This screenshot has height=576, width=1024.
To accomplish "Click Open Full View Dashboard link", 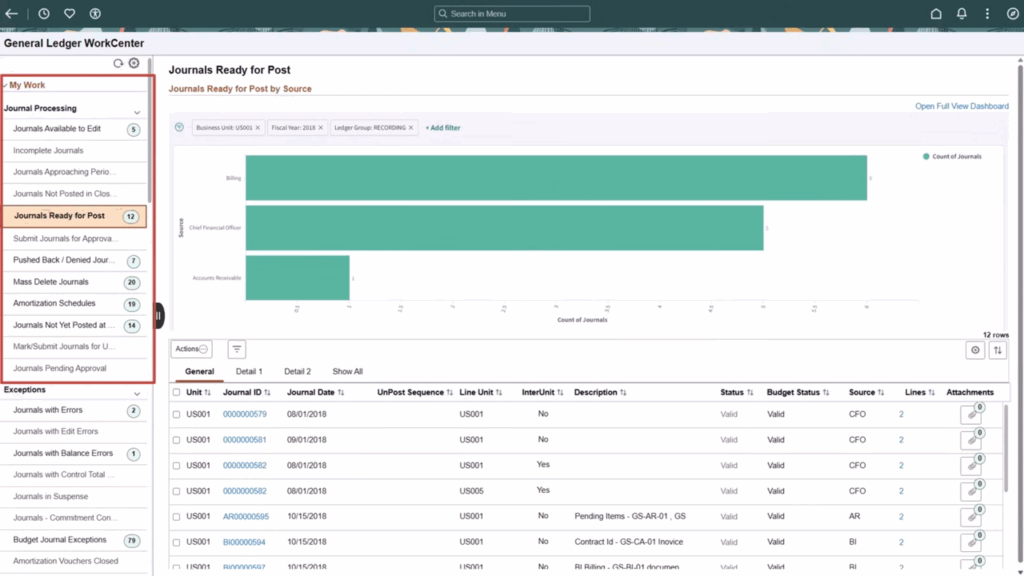I will tap(961, 106).
